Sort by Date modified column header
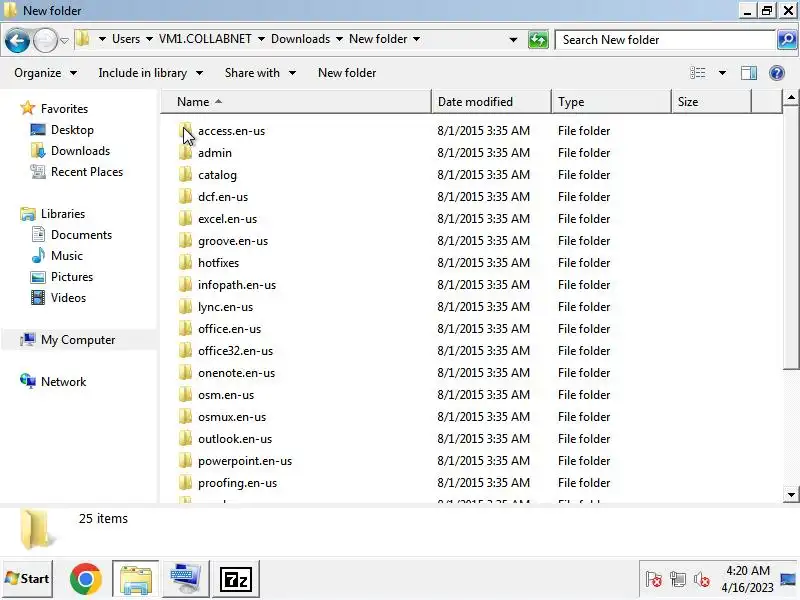 491,102
